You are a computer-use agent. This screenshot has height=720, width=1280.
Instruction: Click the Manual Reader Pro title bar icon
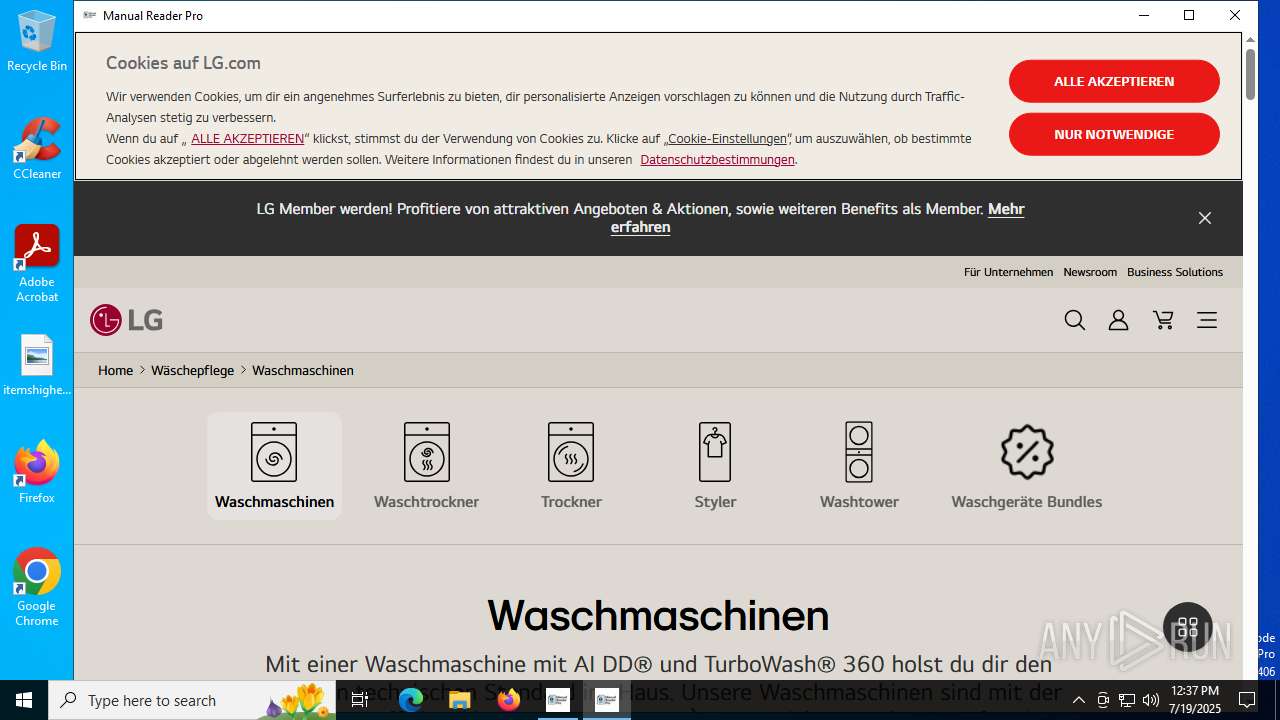click(x=90, y=15)
